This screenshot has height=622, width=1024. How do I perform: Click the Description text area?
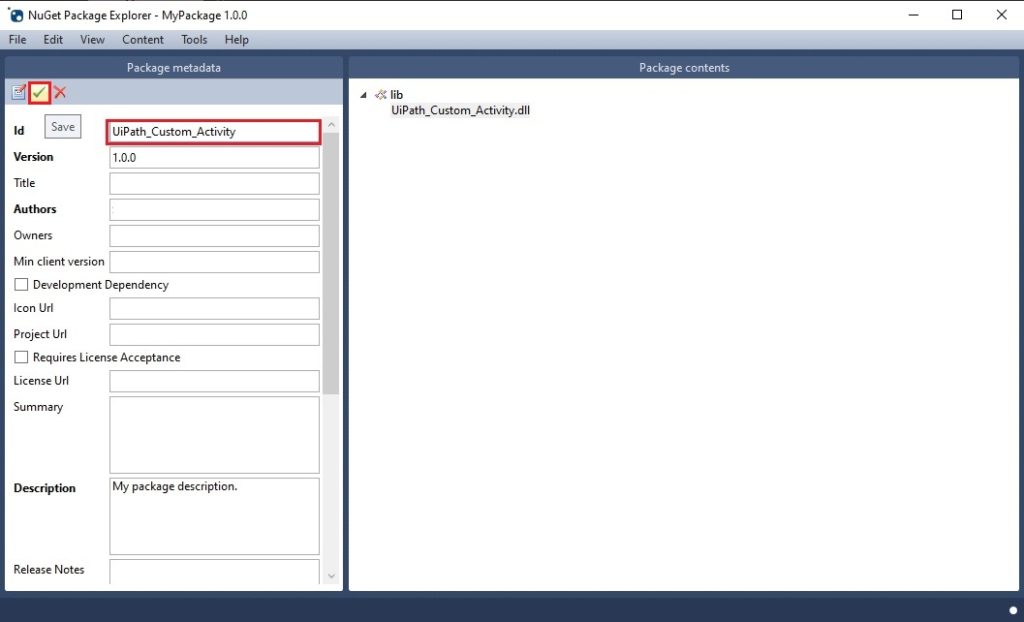coord(214,516)
